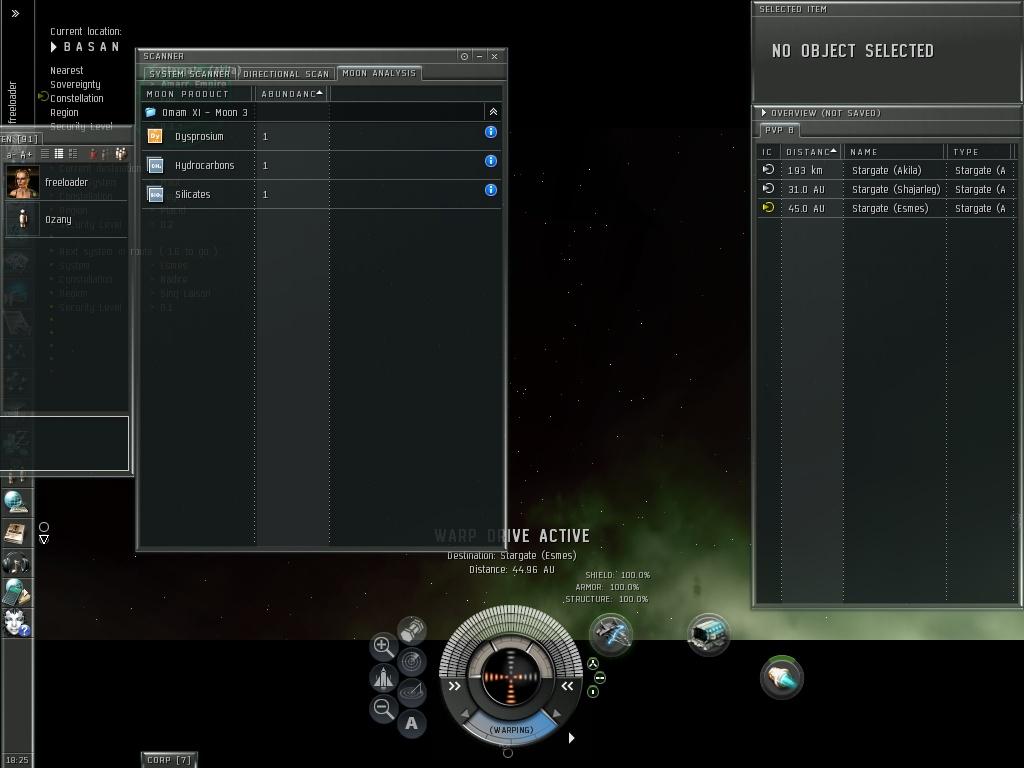This screenshot has width=1024, height=768.
Task: Open the globe calculator icon above the help icon
Action: (16, 592)
